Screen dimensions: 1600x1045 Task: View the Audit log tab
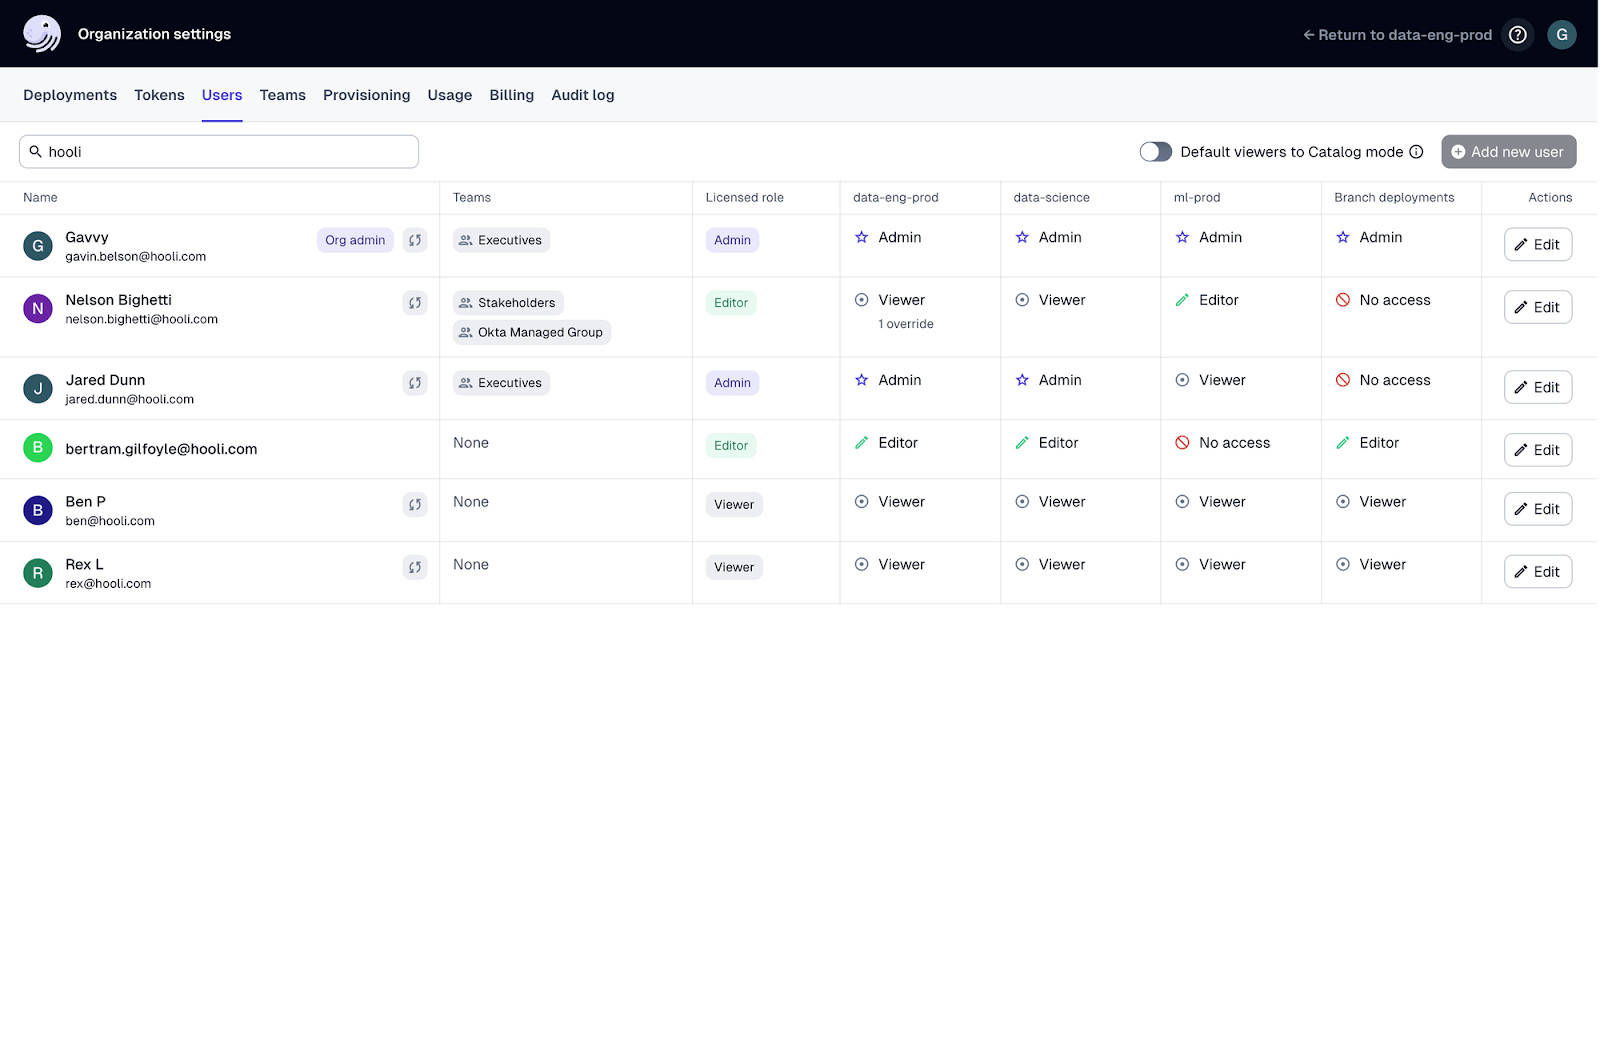pyautogui.click(x=584, y=96)
